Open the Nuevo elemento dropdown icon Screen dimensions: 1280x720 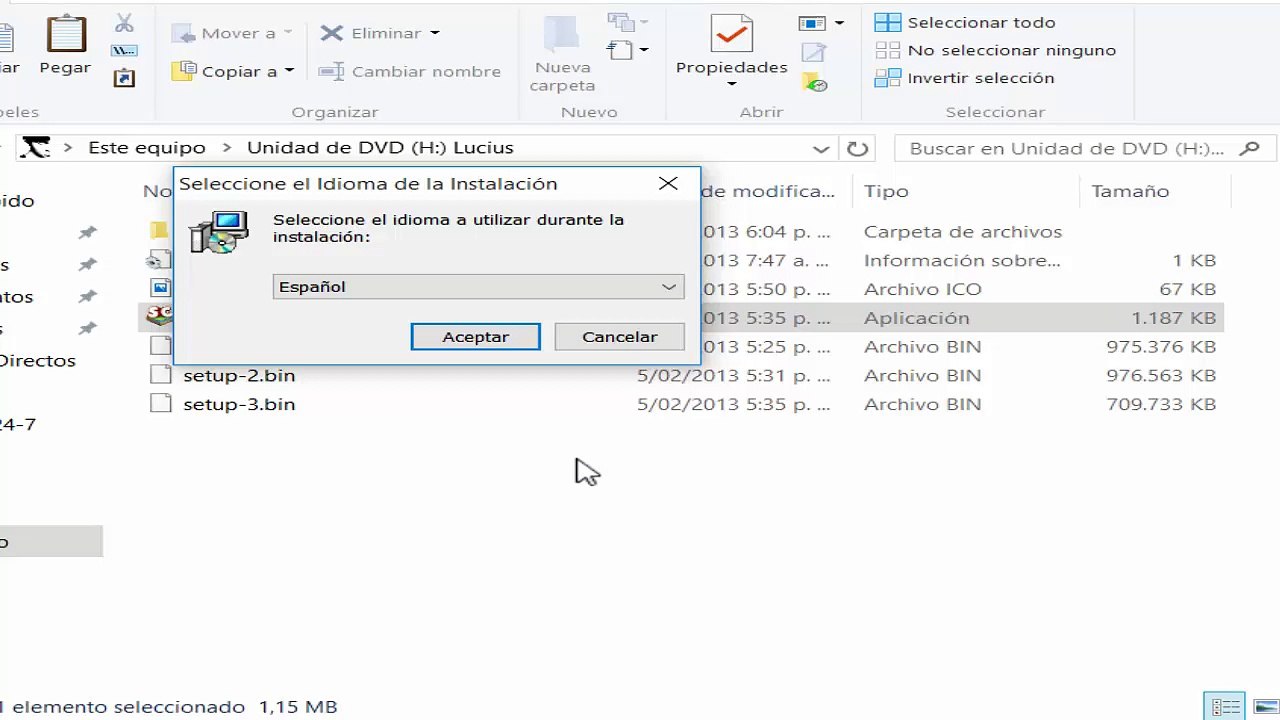click(x=628, y=21)
